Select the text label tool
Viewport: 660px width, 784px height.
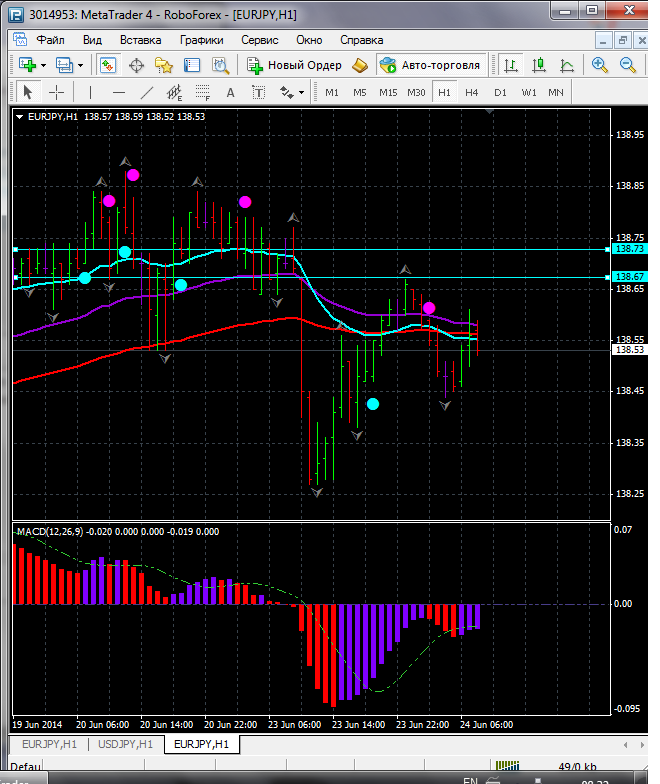(x=230, y=92)
